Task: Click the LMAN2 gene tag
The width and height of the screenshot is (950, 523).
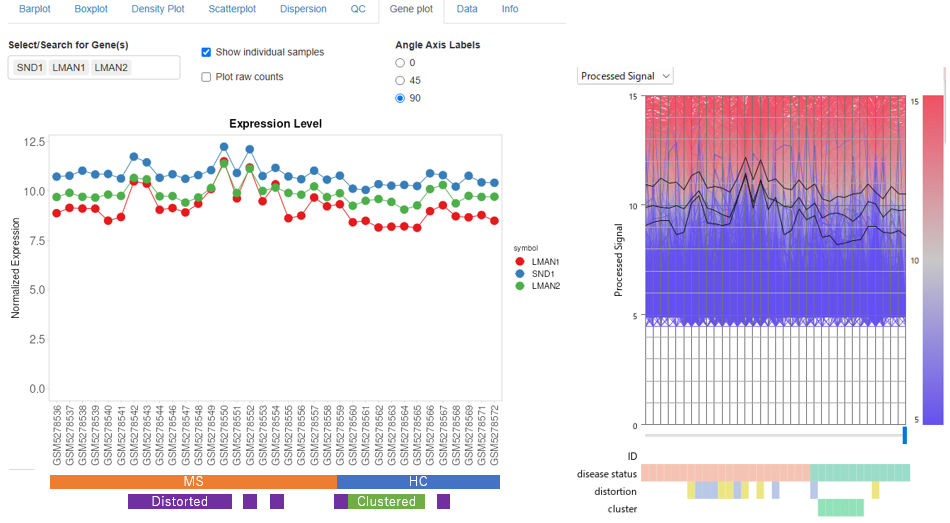Action: (x=111, y=67)
